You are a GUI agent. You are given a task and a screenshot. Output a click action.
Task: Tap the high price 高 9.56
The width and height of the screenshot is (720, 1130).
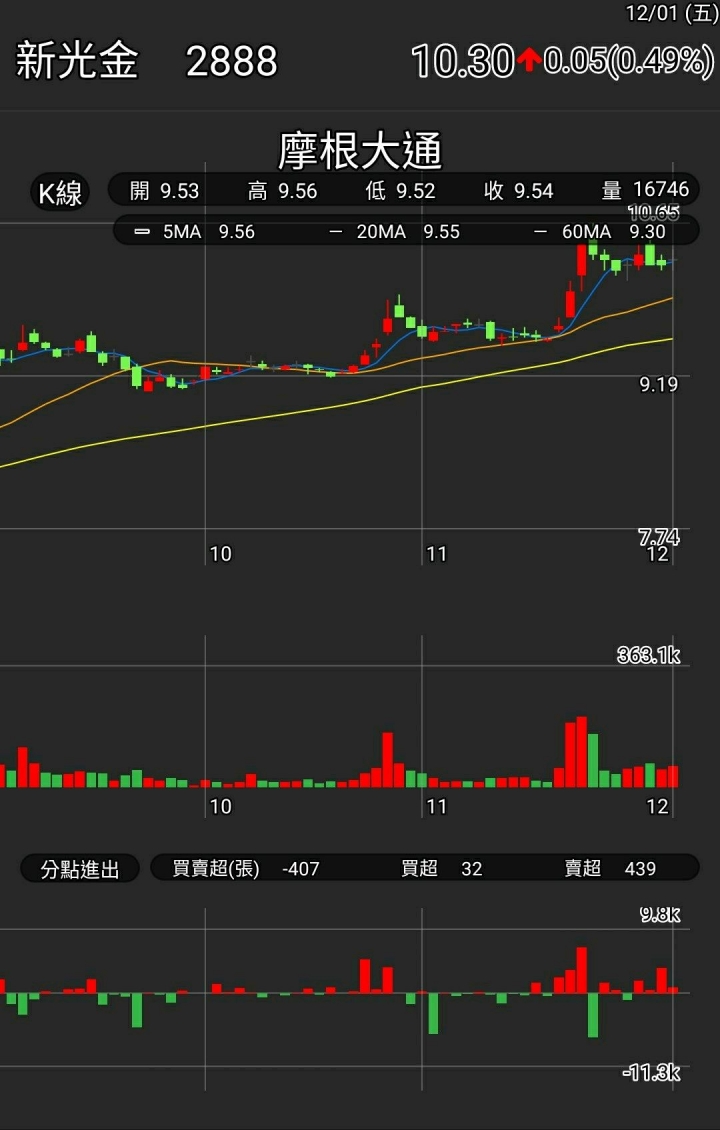(x=283, y=191)
